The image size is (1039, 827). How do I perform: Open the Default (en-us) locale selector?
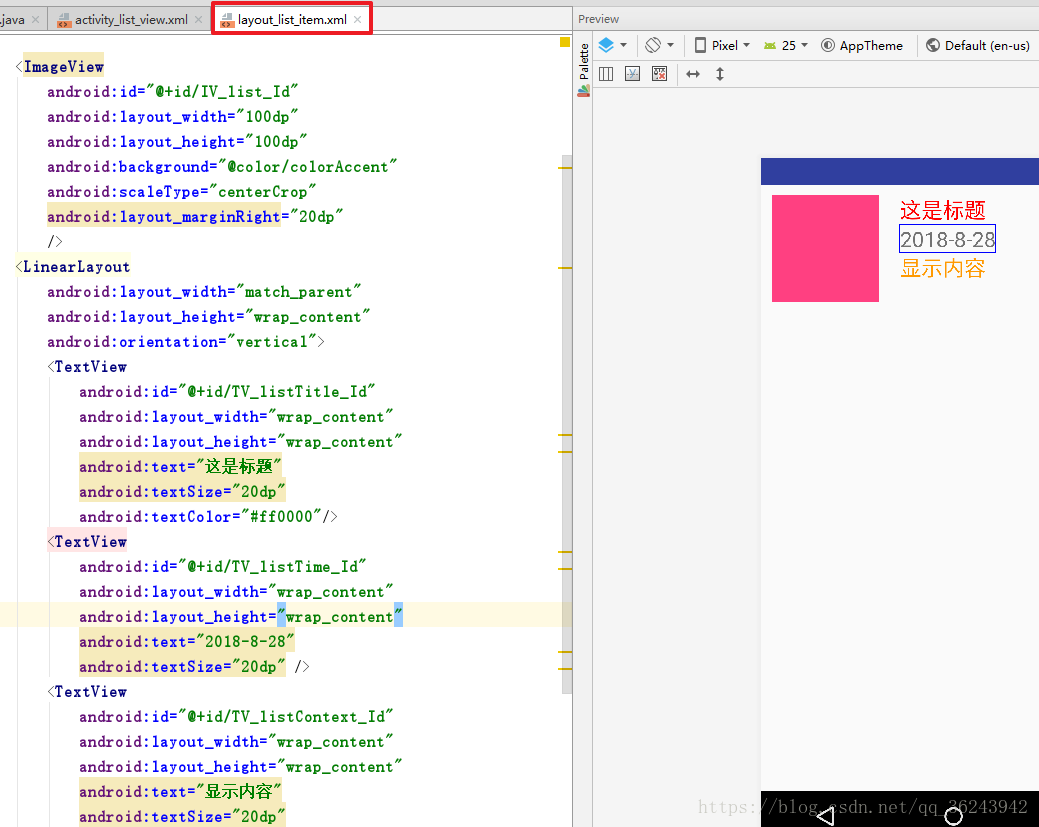tap(977, 45)
